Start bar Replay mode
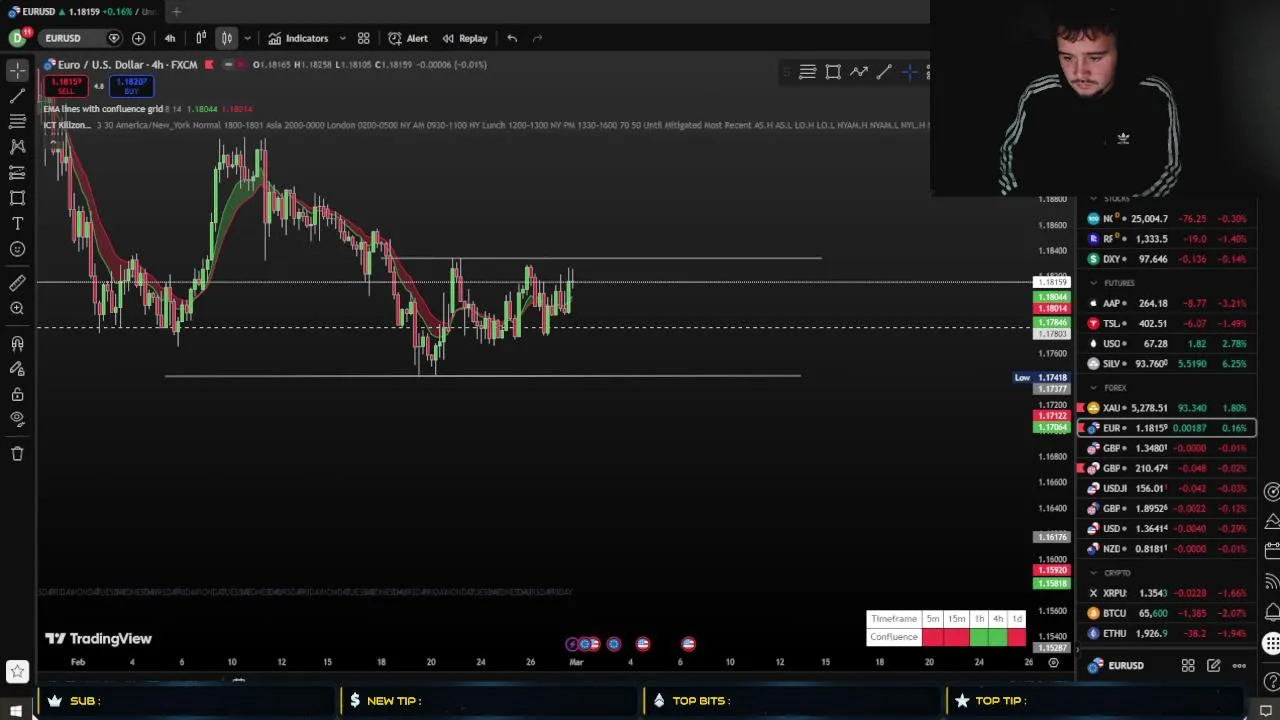 [x=465, y=38]
